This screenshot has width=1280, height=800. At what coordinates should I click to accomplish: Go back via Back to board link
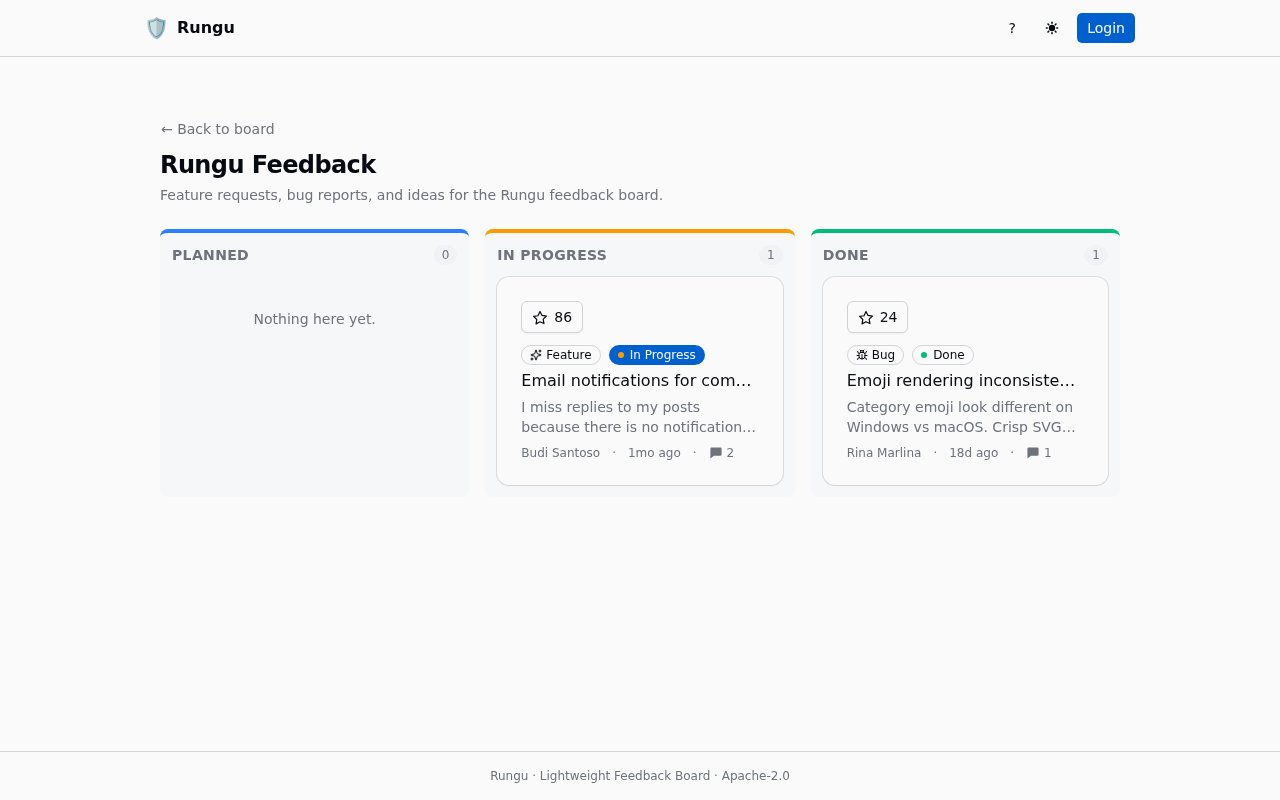tap(217, 129)
